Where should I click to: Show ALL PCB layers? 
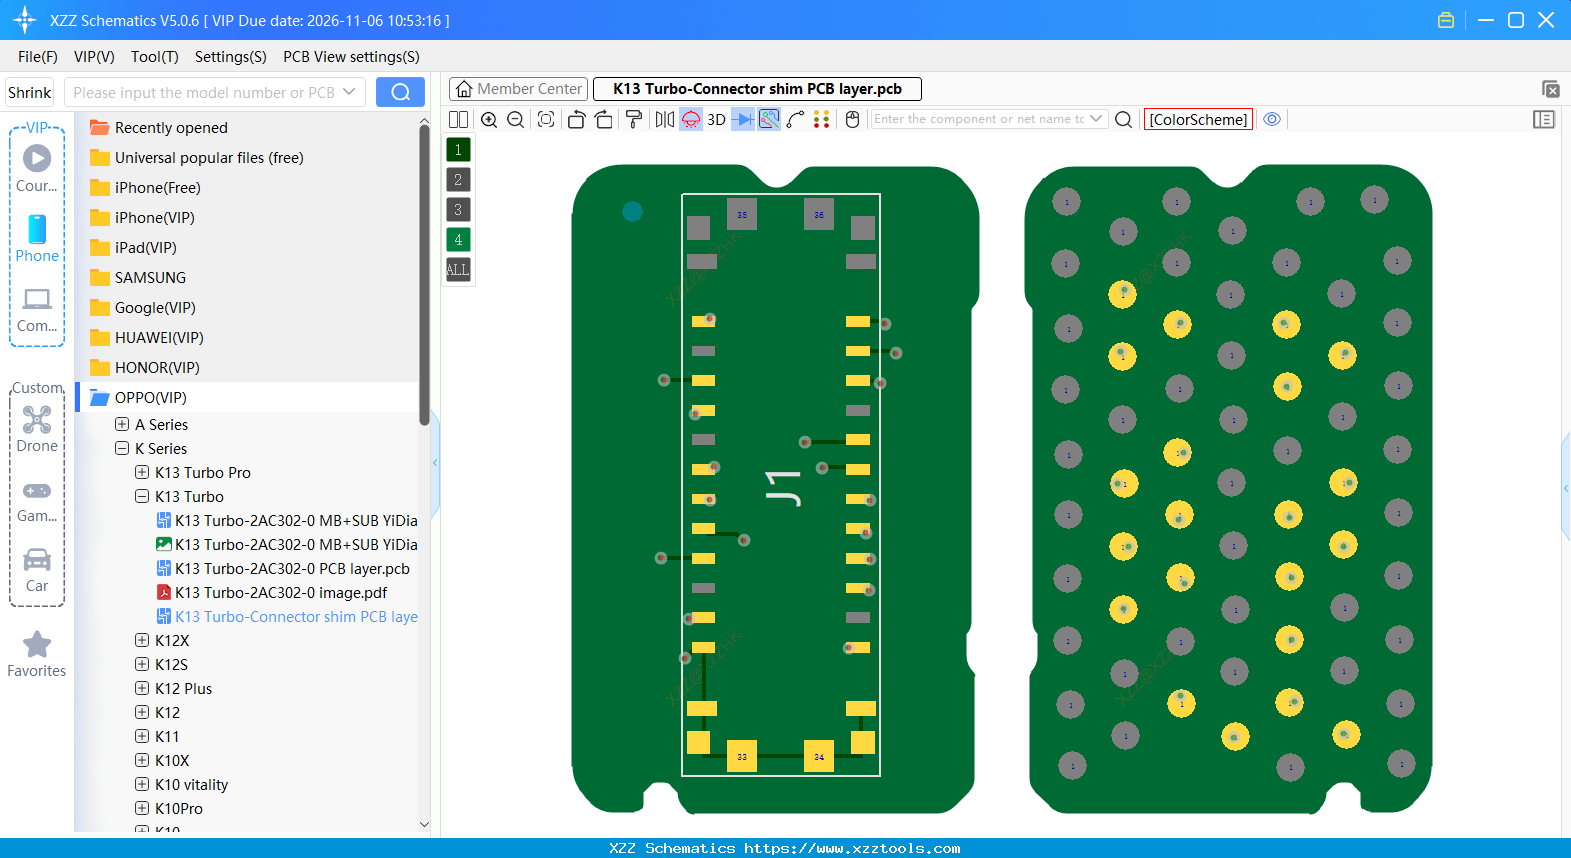click(x=458, y=270)
